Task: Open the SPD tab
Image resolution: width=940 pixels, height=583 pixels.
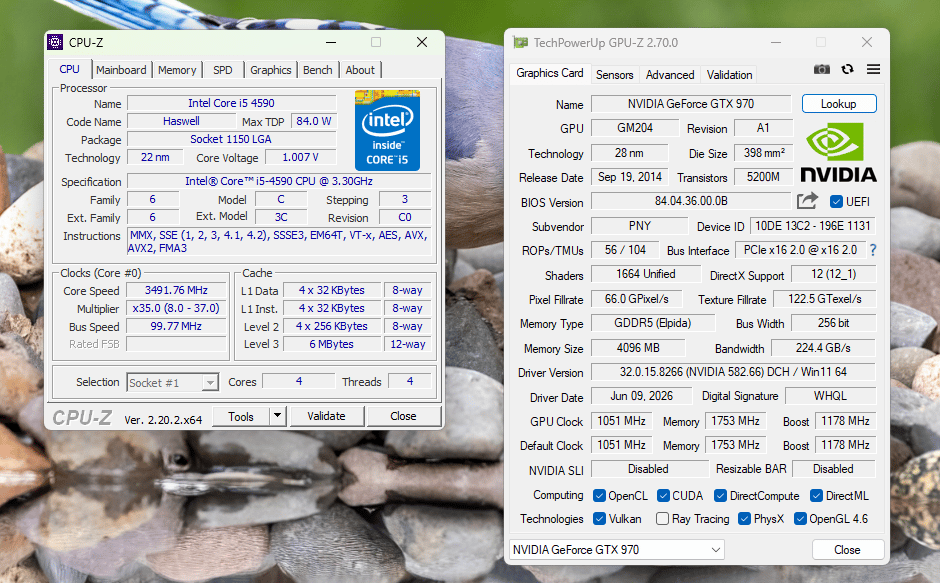Action: pyautogui.click(x=222, y=70)
